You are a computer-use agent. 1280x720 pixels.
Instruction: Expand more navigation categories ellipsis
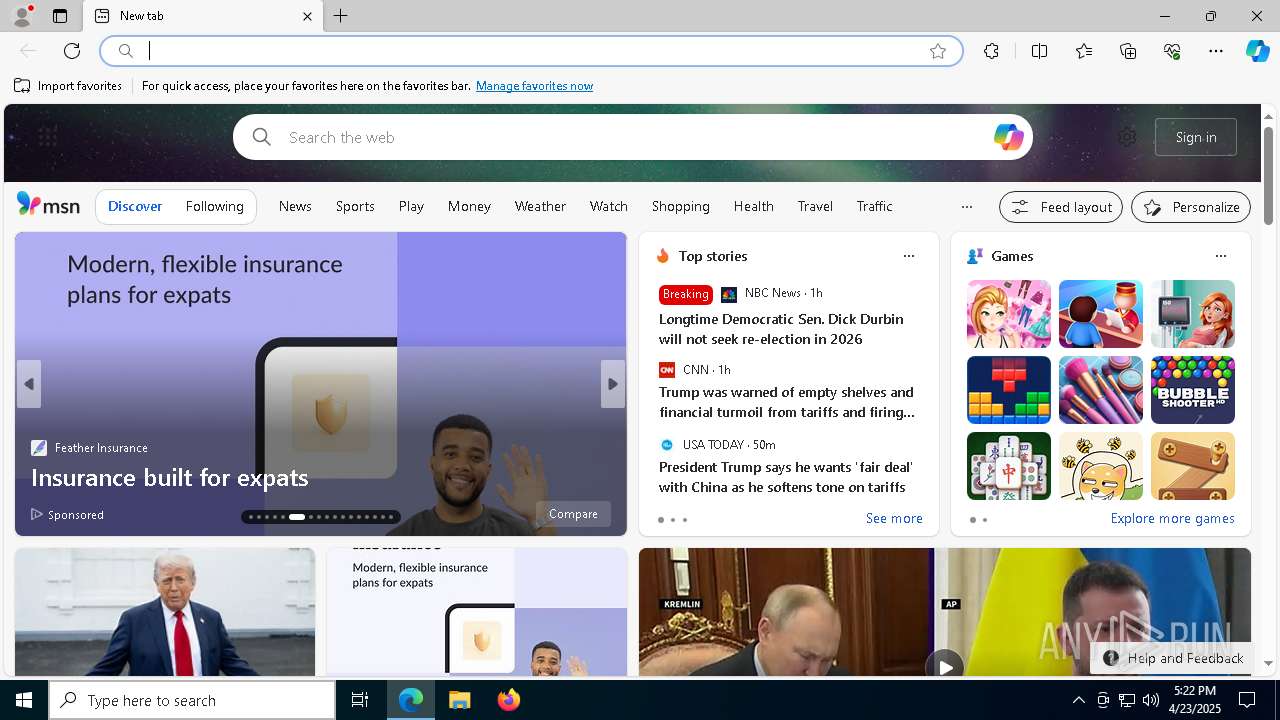pyautogui.click(x=966, y=206)
